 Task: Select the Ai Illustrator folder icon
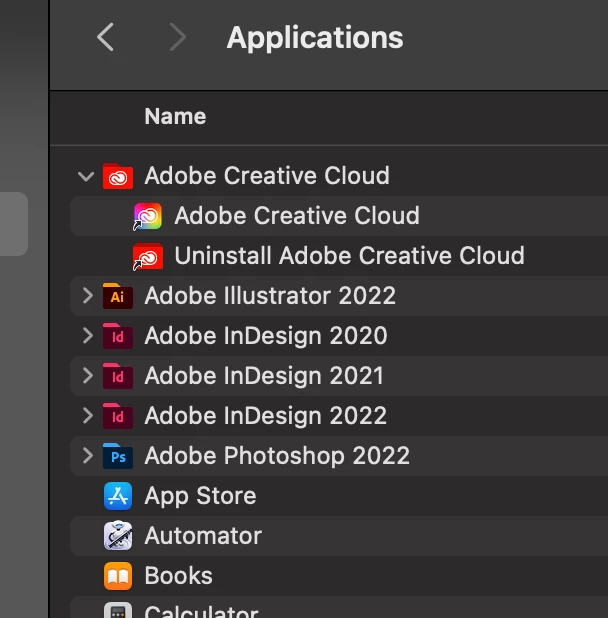coord(118,296)
